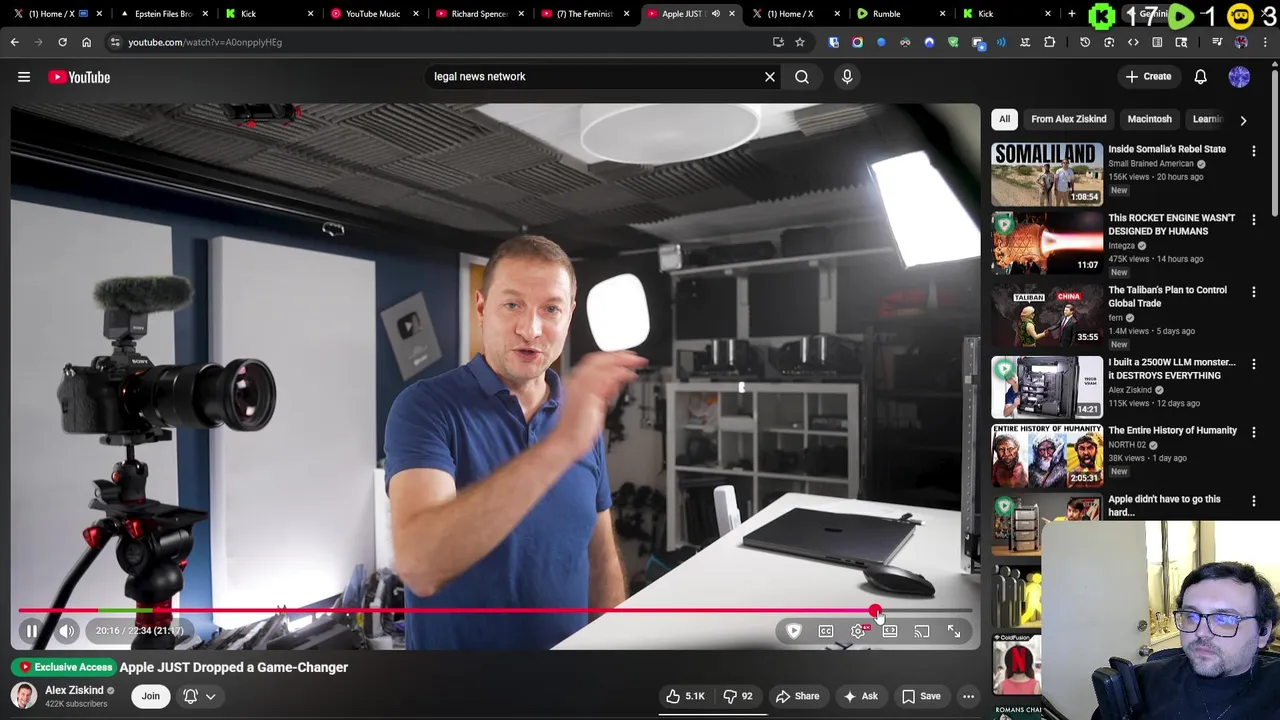Click the address bar URL
The image size is (1280, 720).
pos(205,42)
